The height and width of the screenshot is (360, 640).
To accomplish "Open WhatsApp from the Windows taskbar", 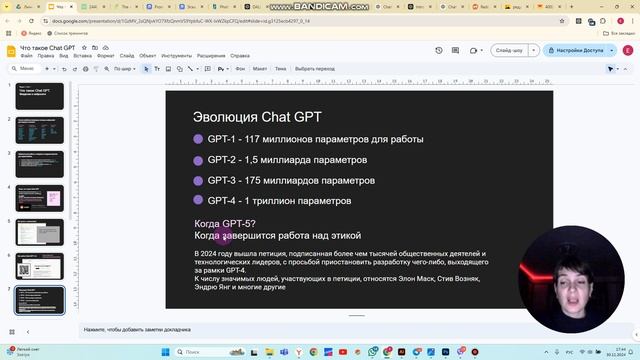I will point(372,352).
